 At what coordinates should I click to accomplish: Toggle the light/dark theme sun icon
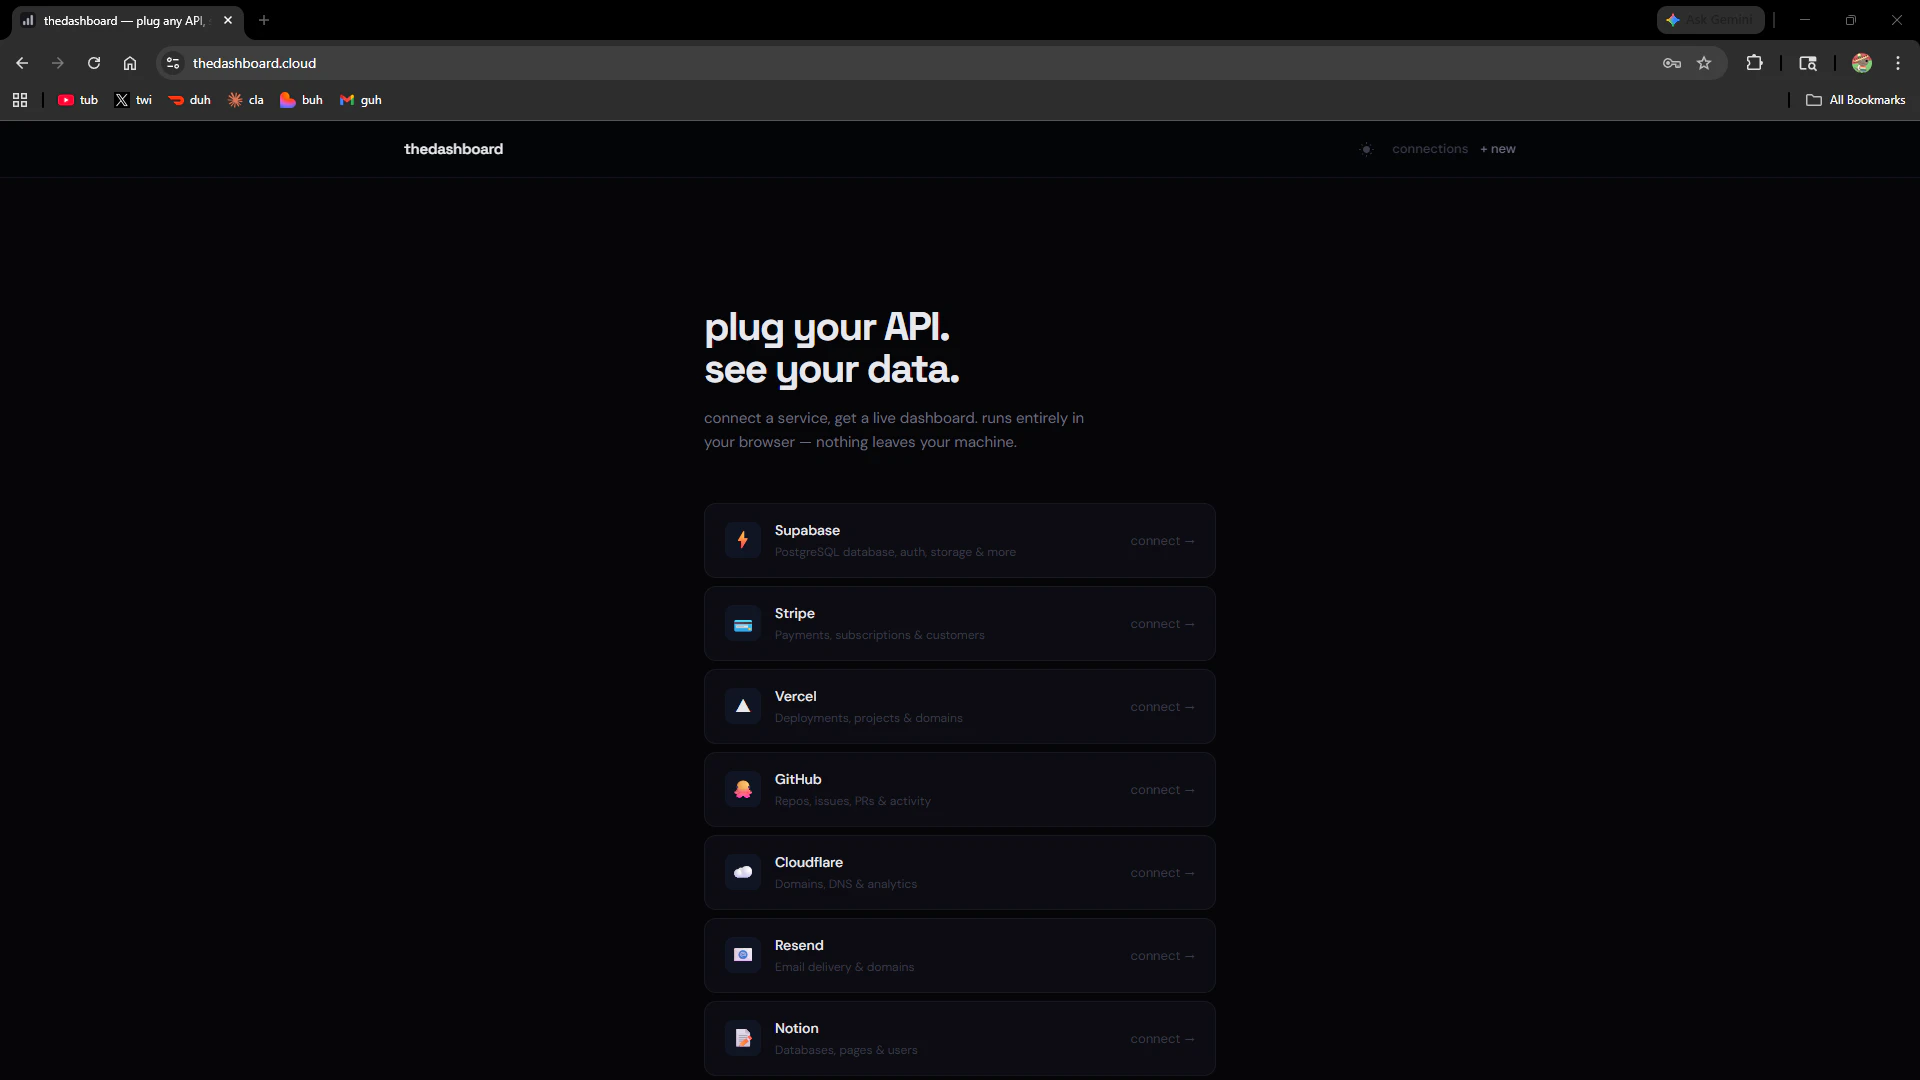pyautogui.click(x=1367, y=148)
